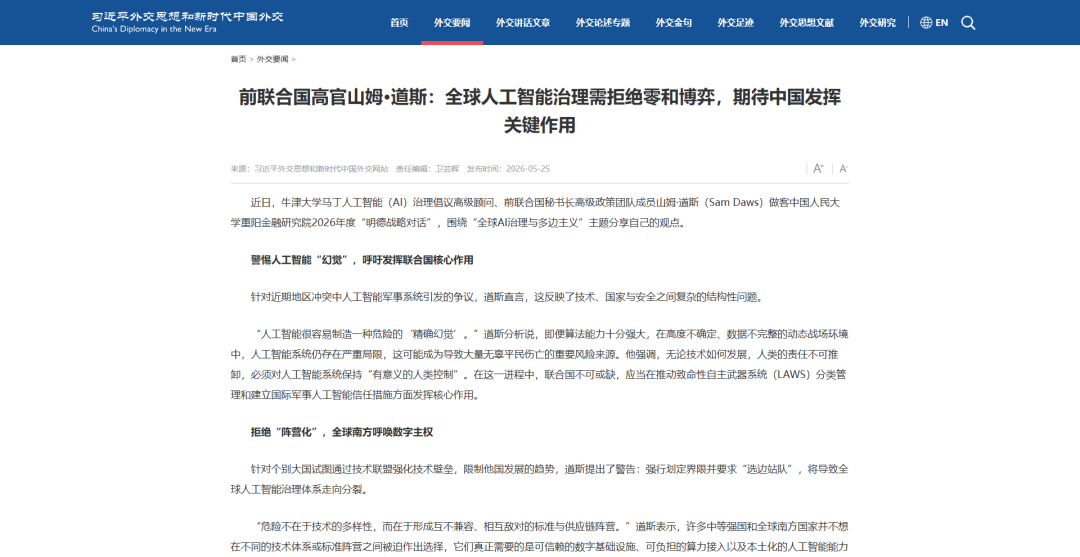The image size is (1080, 557).
Task: Click publish date 2026-05-25
Action: click(x=528, y=169)
